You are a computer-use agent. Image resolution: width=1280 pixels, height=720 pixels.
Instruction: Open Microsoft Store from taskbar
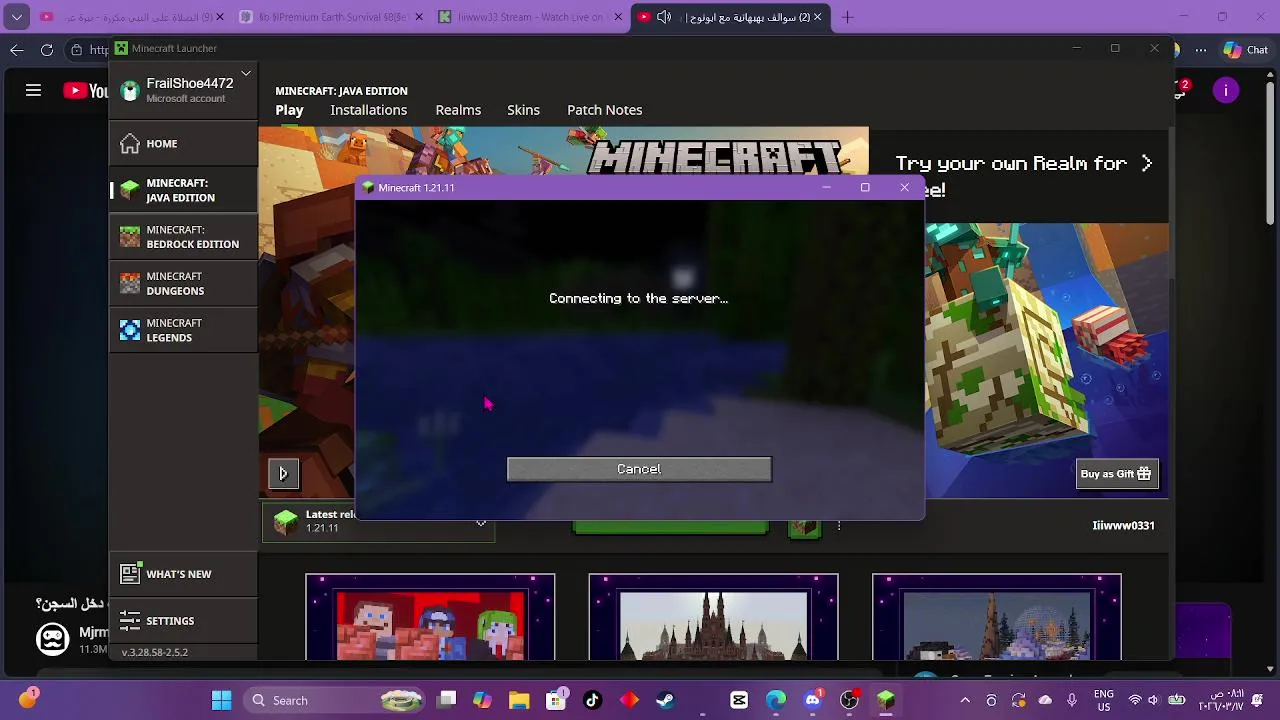(x=556, y=700)
